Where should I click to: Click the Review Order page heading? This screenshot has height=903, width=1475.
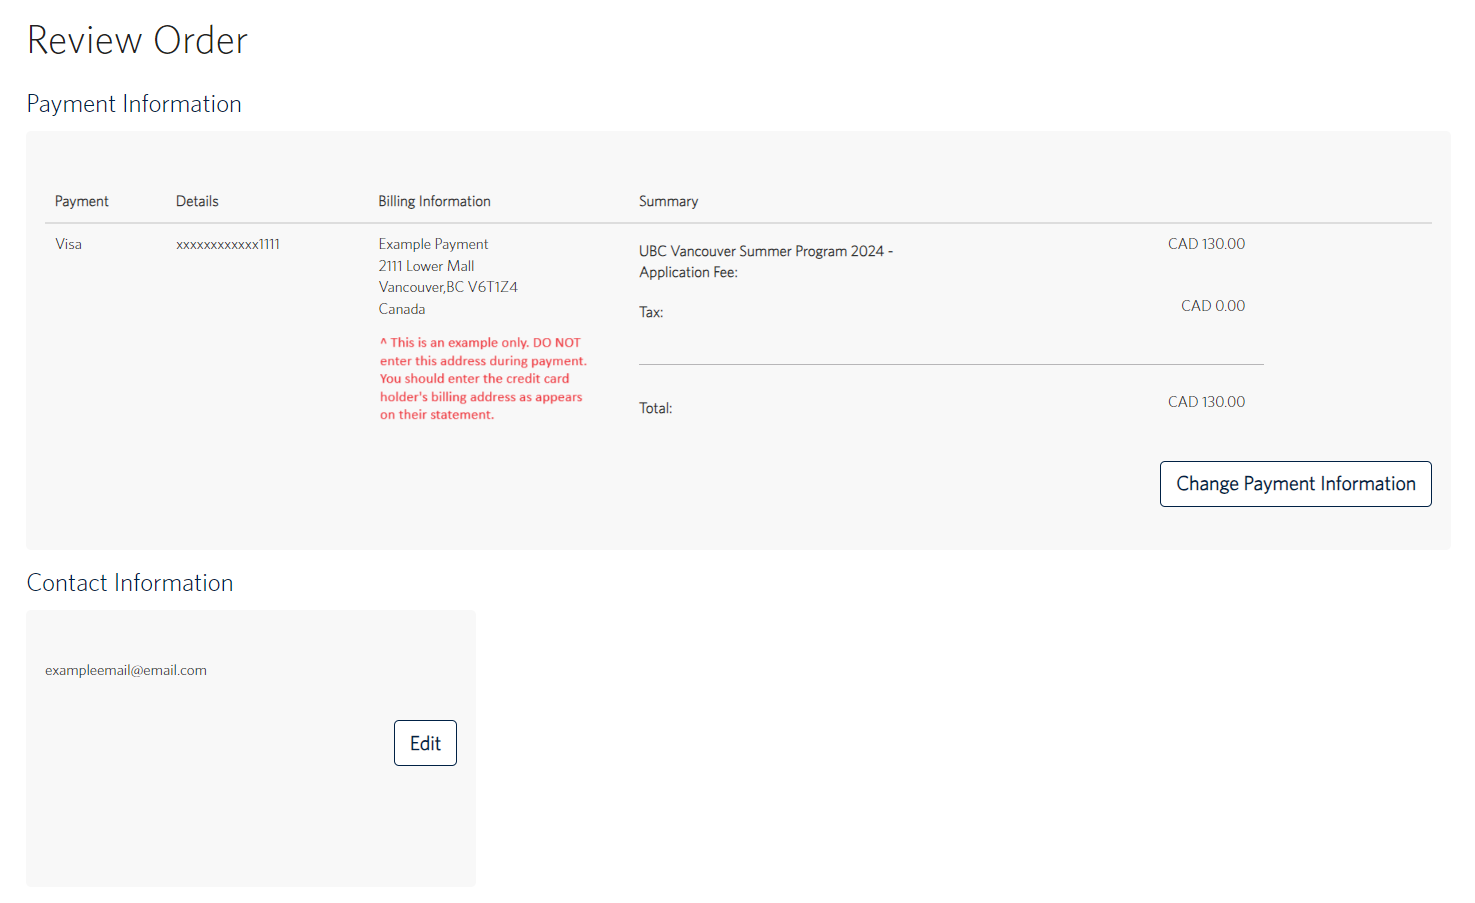click(137, 41)
